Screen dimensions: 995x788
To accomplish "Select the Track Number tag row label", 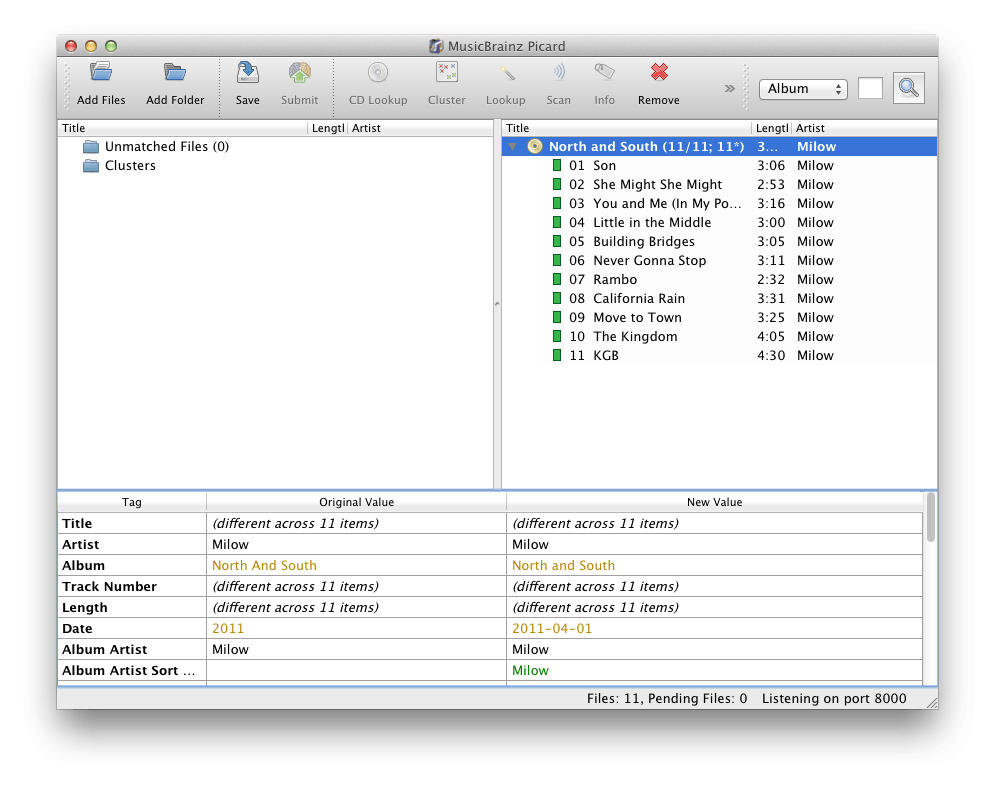I will [x=109, y=587].
